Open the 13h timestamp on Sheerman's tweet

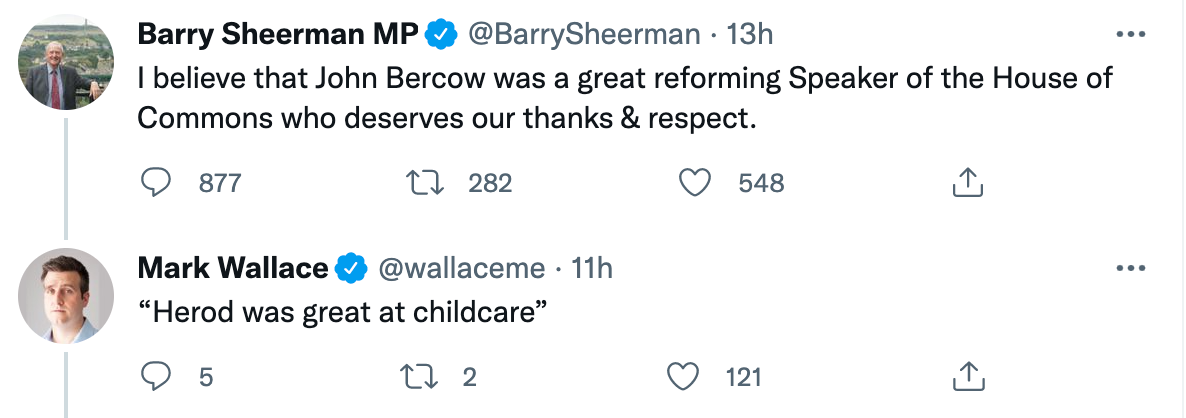tap(750, 34)
